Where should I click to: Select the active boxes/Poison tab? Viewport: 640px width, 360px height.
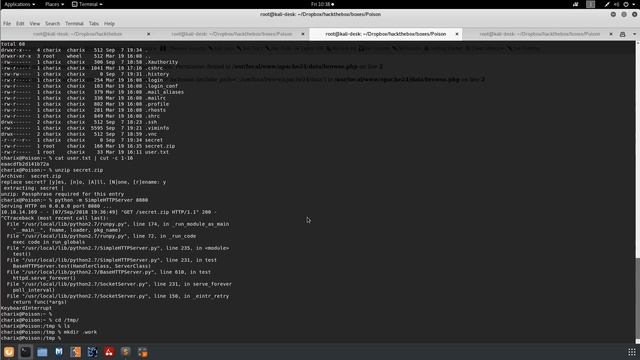click(385, 34)
